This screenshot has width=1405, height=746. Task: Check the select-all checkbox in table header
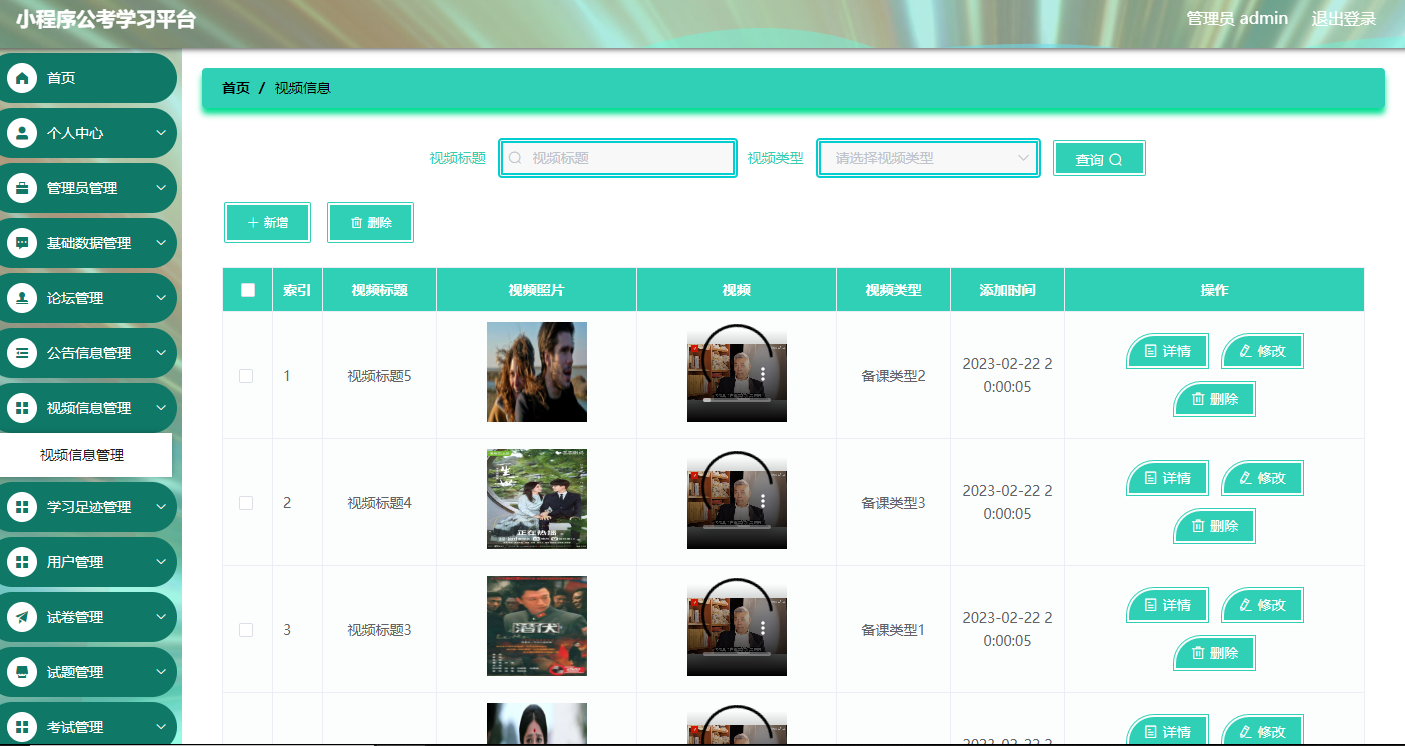tap(246, 288)
